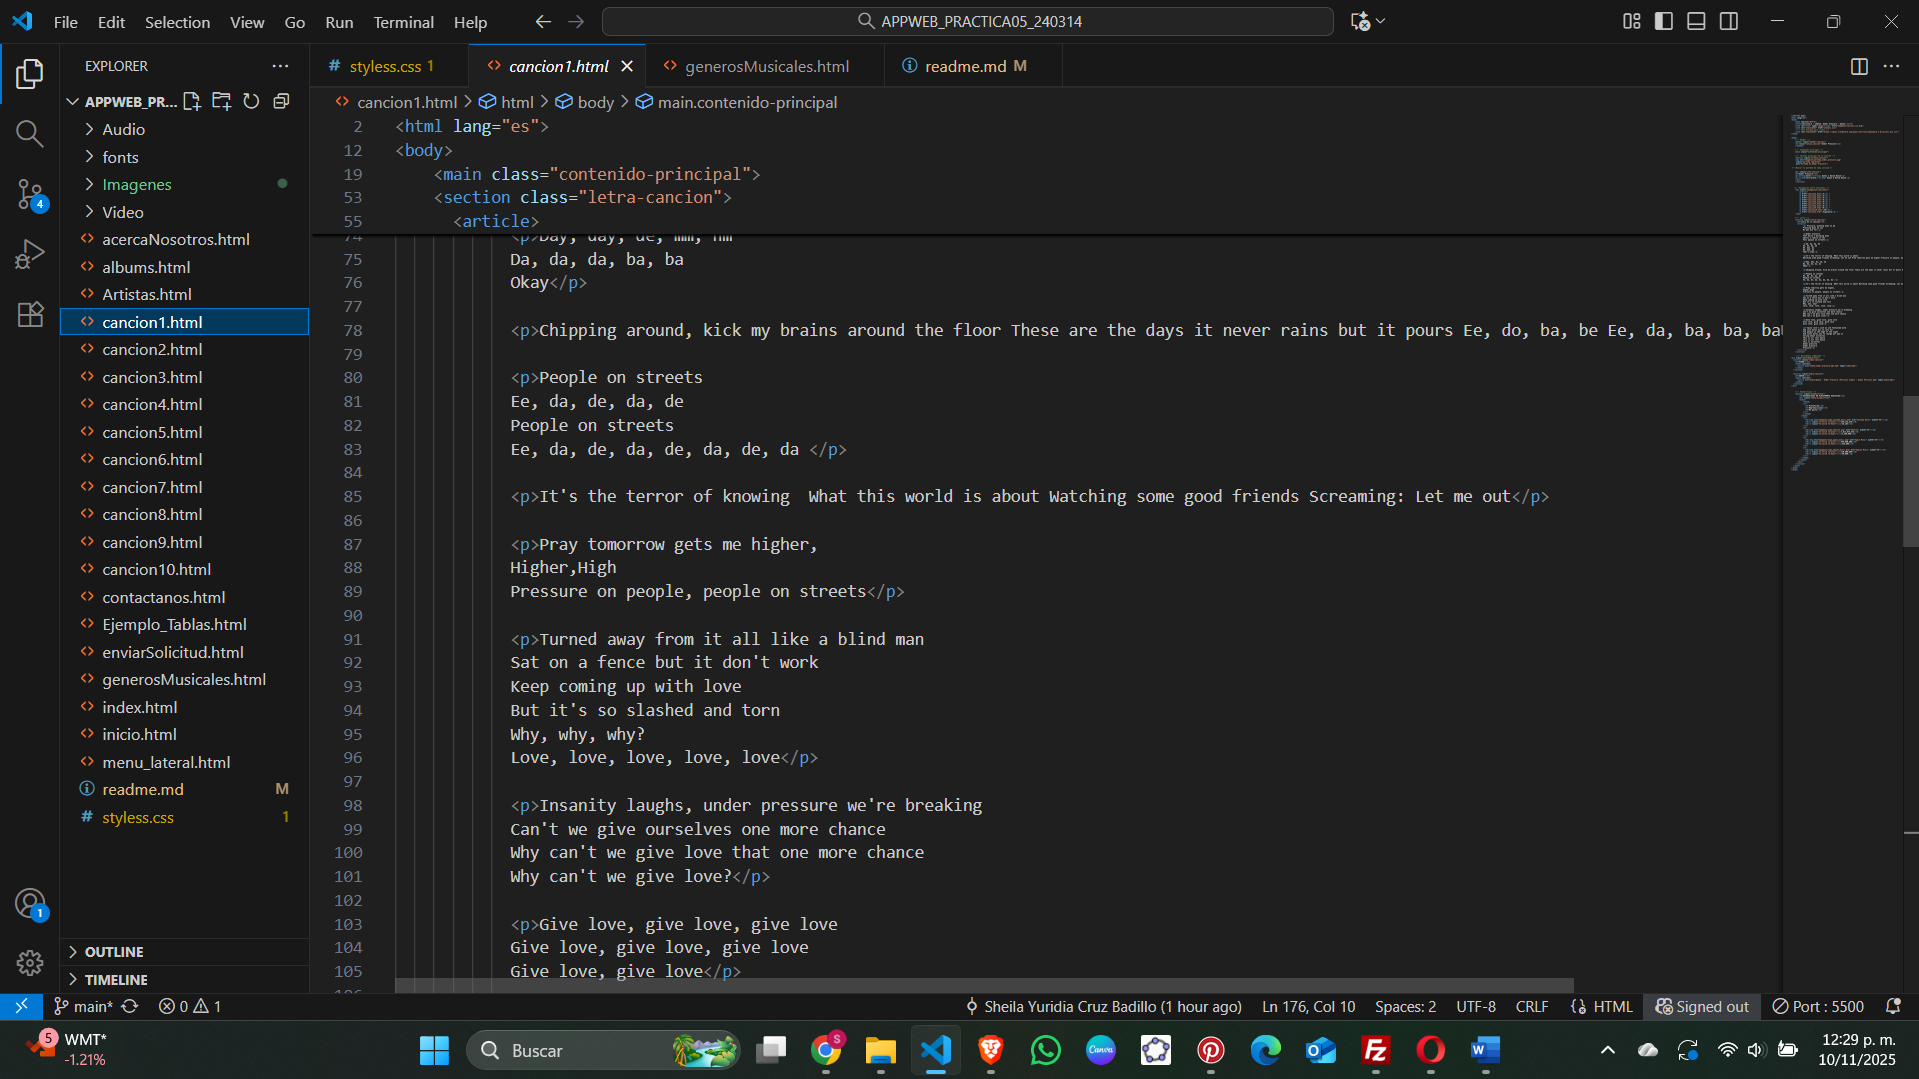Open the Search view in activity bar
The height and width of the screenshot is (1079, 1919).
[x=30, y=133]
